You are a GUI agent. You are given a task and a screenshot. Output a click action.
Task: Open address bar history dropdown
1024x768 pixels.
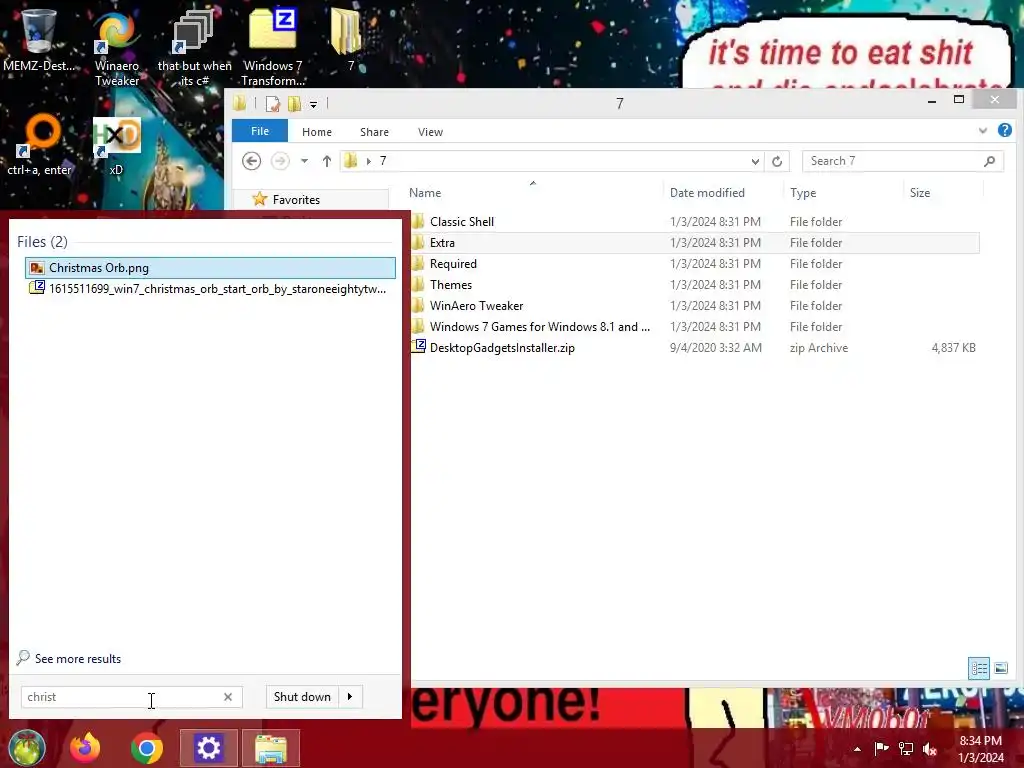click(x=755, y=161)
